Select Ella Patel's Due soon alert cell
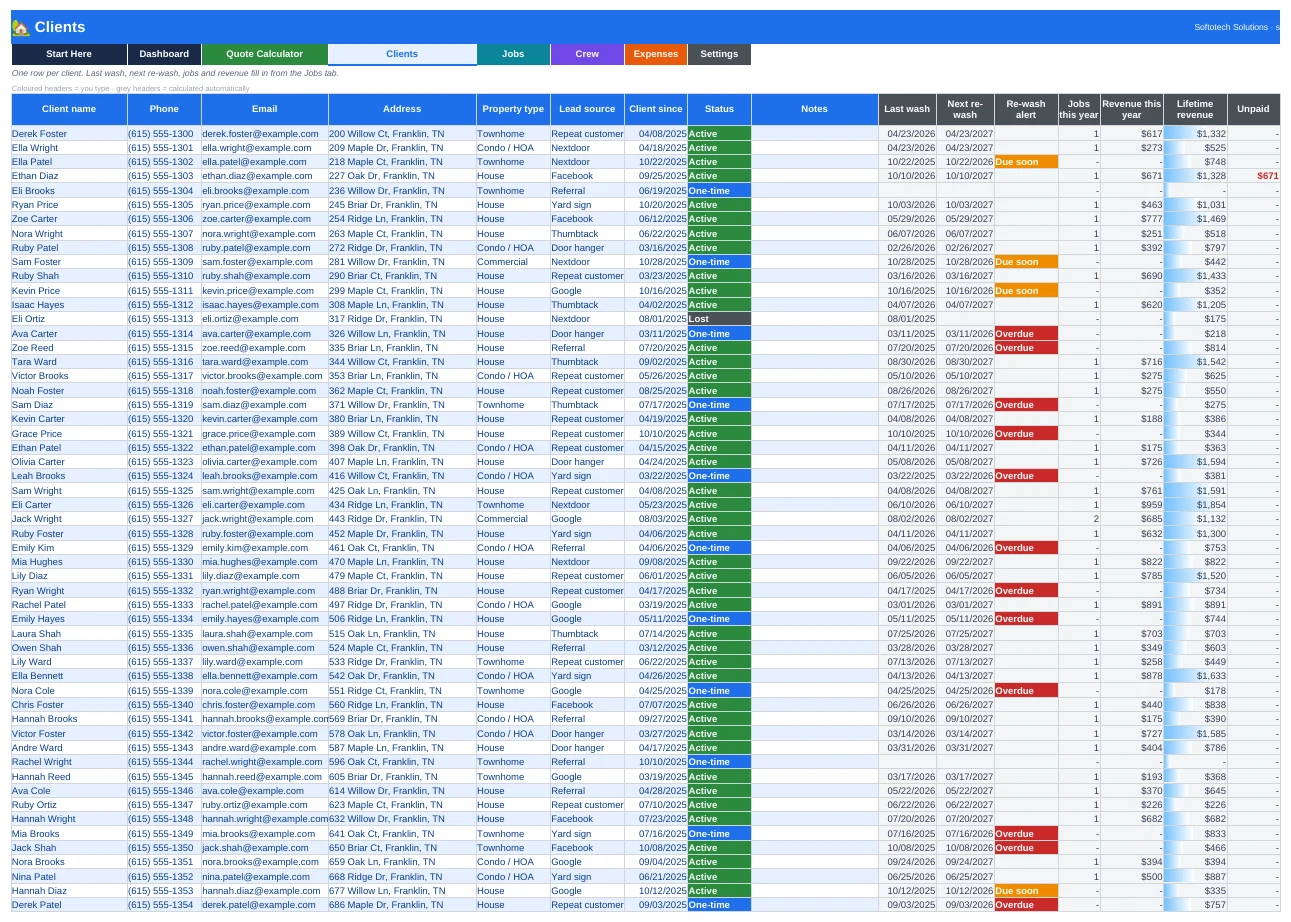1291x922 pixels. click(1026, 162)
